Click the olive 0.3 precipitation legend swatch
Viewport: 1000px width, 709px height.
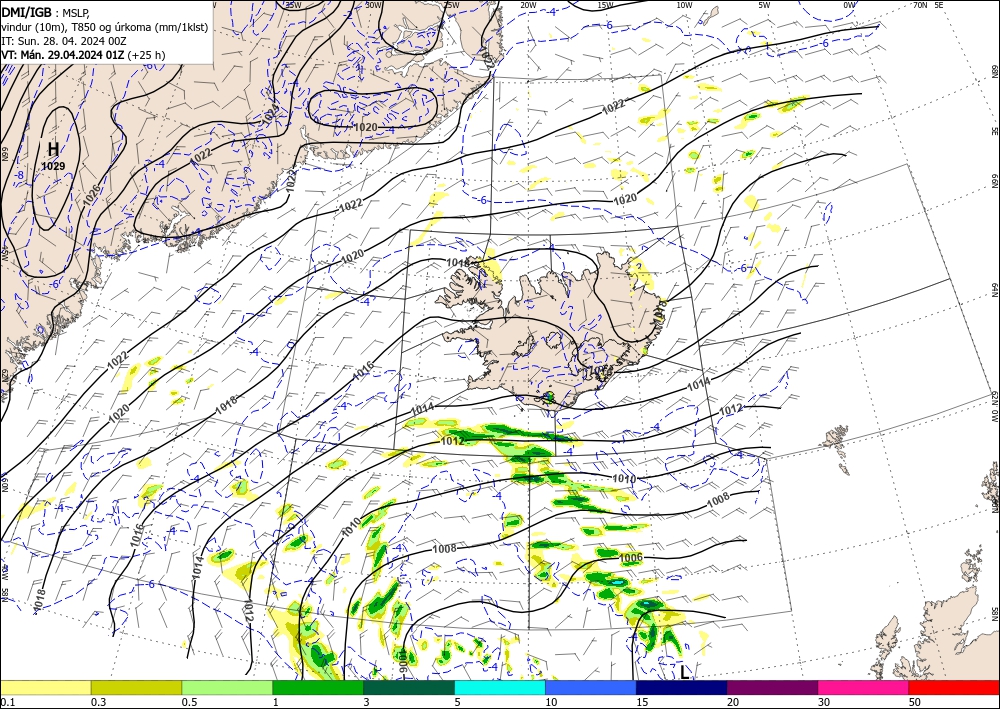(x=136, y=687)
